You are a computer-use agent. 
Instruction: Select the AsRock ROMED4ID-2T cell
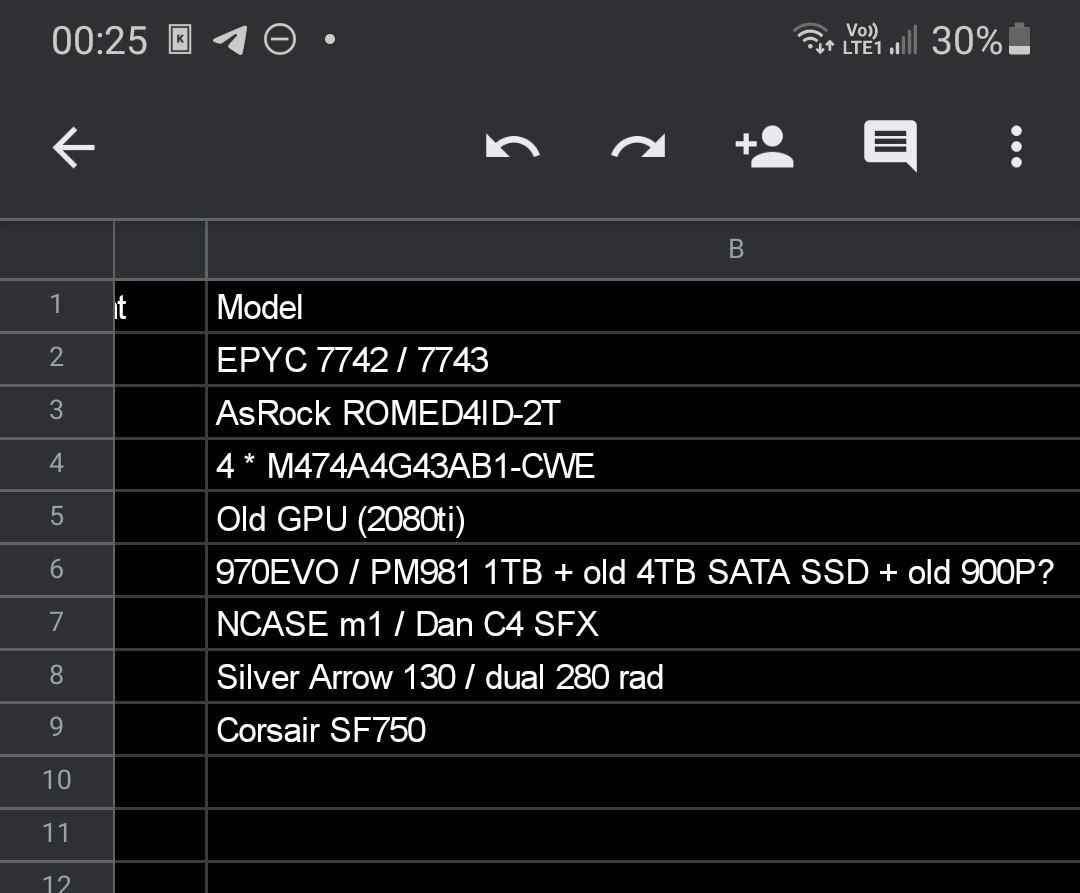pyautogui.click(x=643, y=412)
